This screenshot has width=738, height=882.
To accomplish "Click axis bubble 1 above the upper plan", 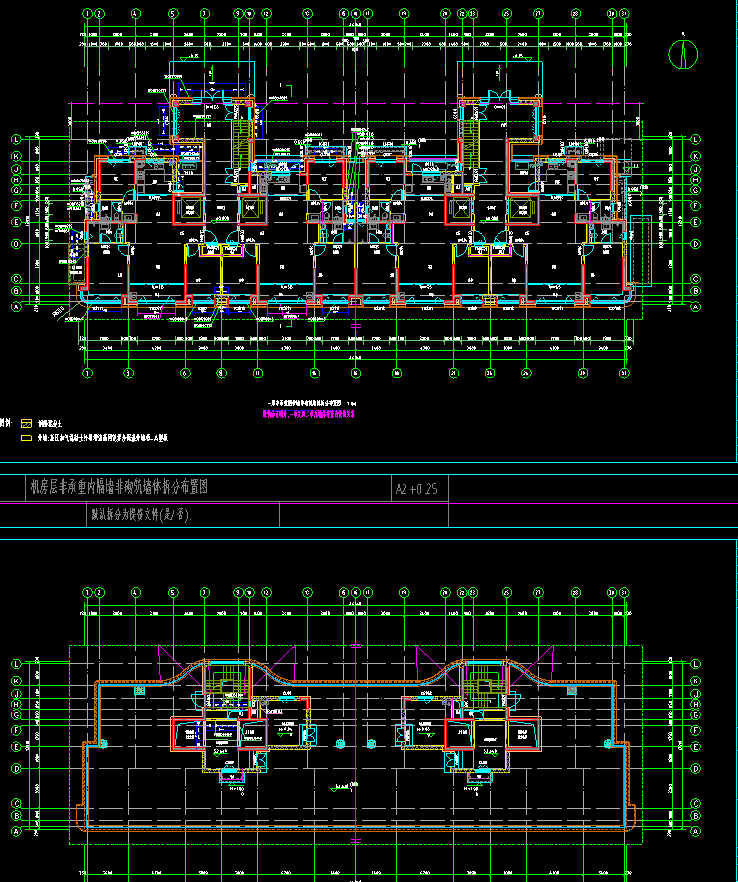I will pyautogui.click(x=88, y=14).
